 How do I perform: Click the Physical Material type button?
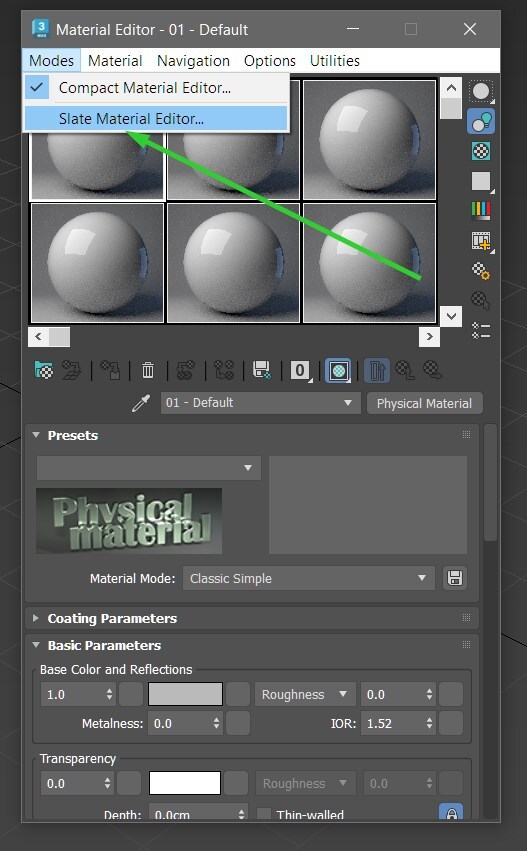click(x=424, y=403)
